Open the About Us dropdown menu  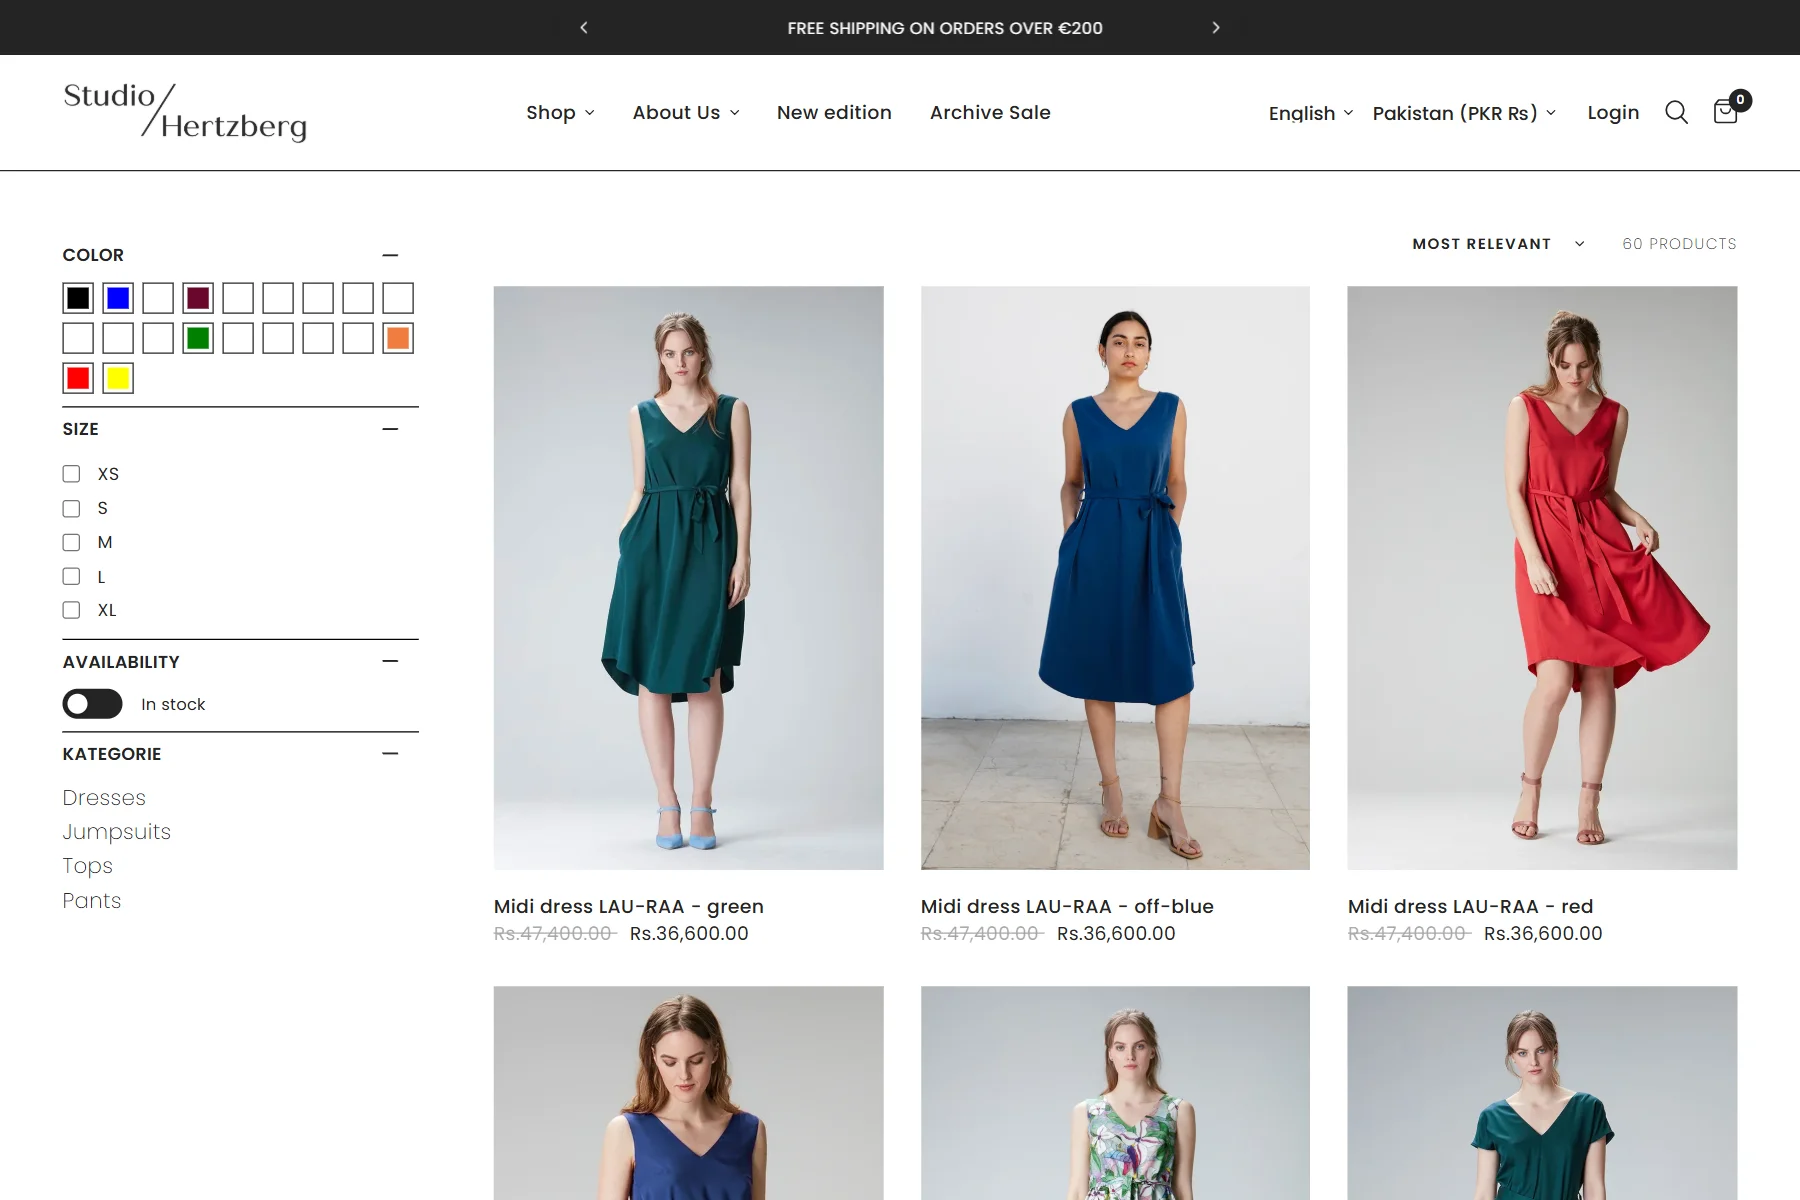[x=686, y=112]
